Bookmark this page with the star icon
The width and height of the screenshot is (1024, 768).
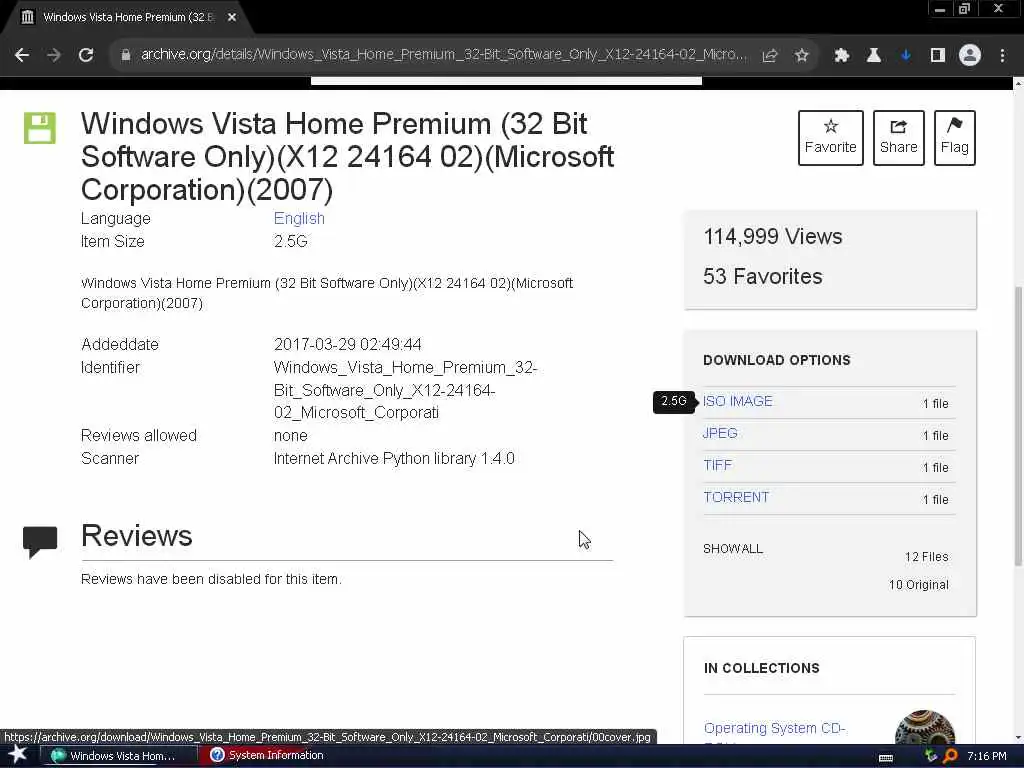pyautogui.click(x=802, y=56)
